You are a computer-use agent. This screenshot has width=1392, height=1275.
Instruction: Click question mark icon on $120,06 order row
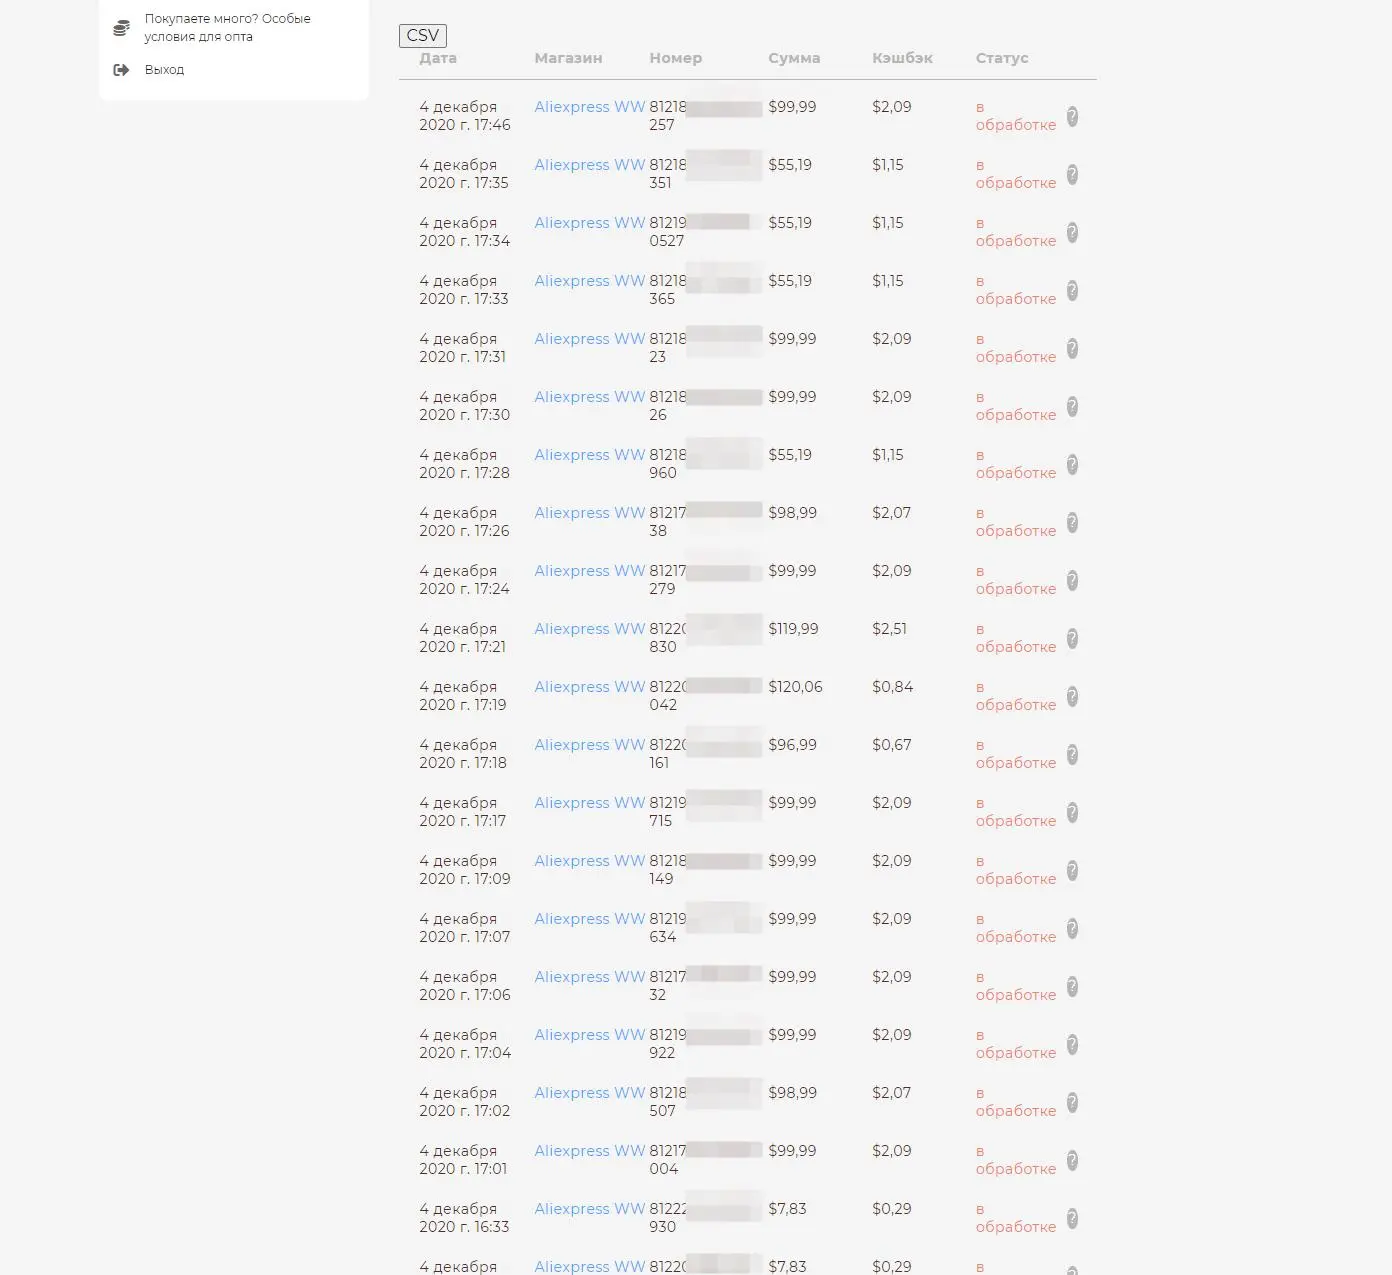tap(1072, 697)
